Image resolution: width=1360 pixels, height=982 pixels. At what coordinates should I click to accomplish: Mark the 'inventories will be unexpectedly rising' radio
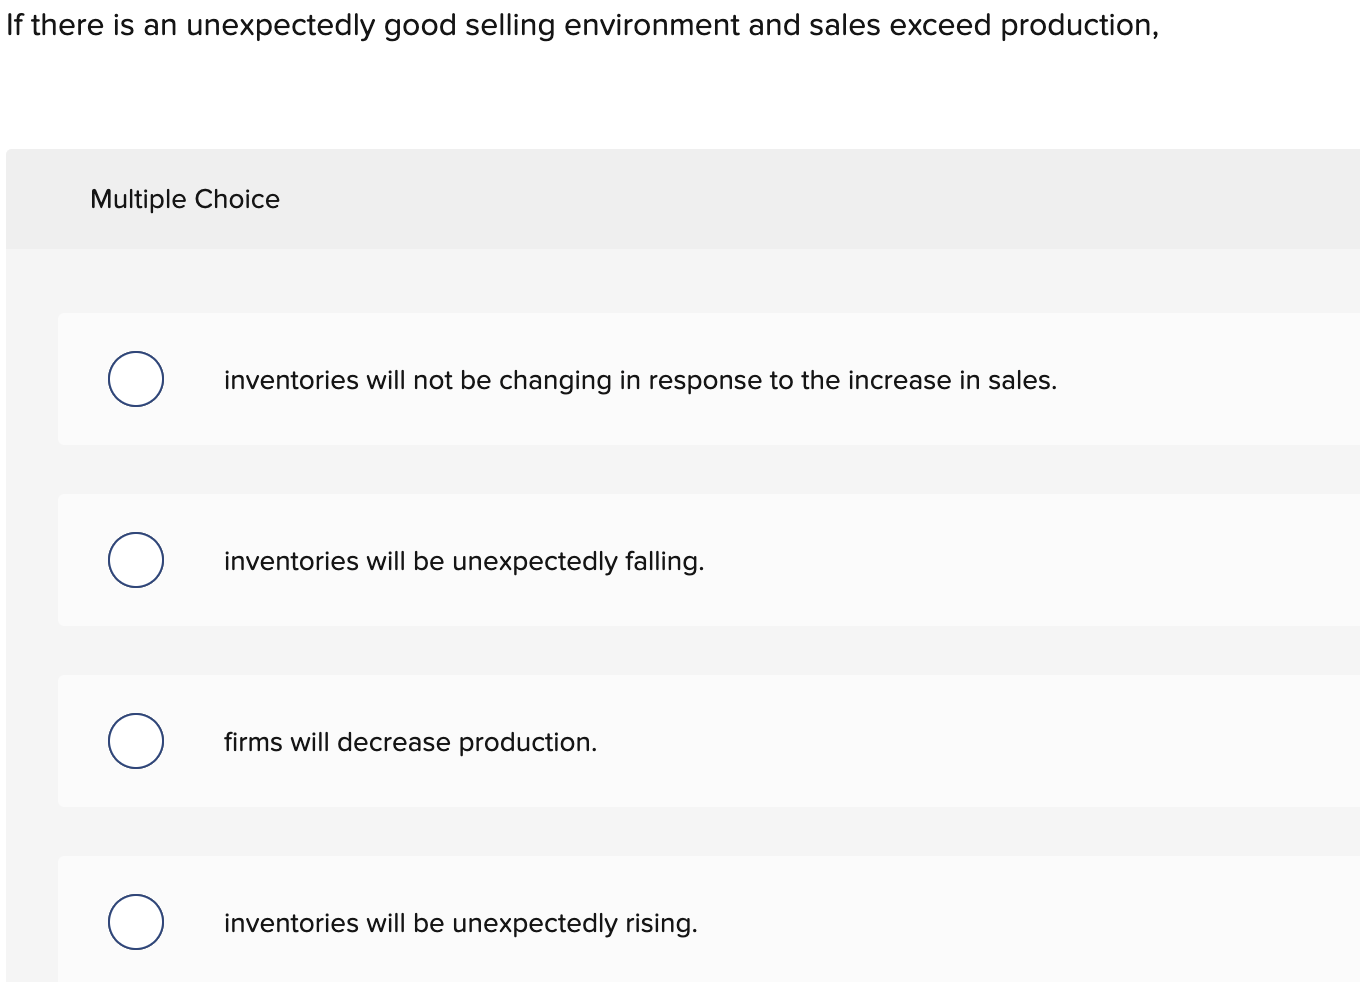click(136, 922)
